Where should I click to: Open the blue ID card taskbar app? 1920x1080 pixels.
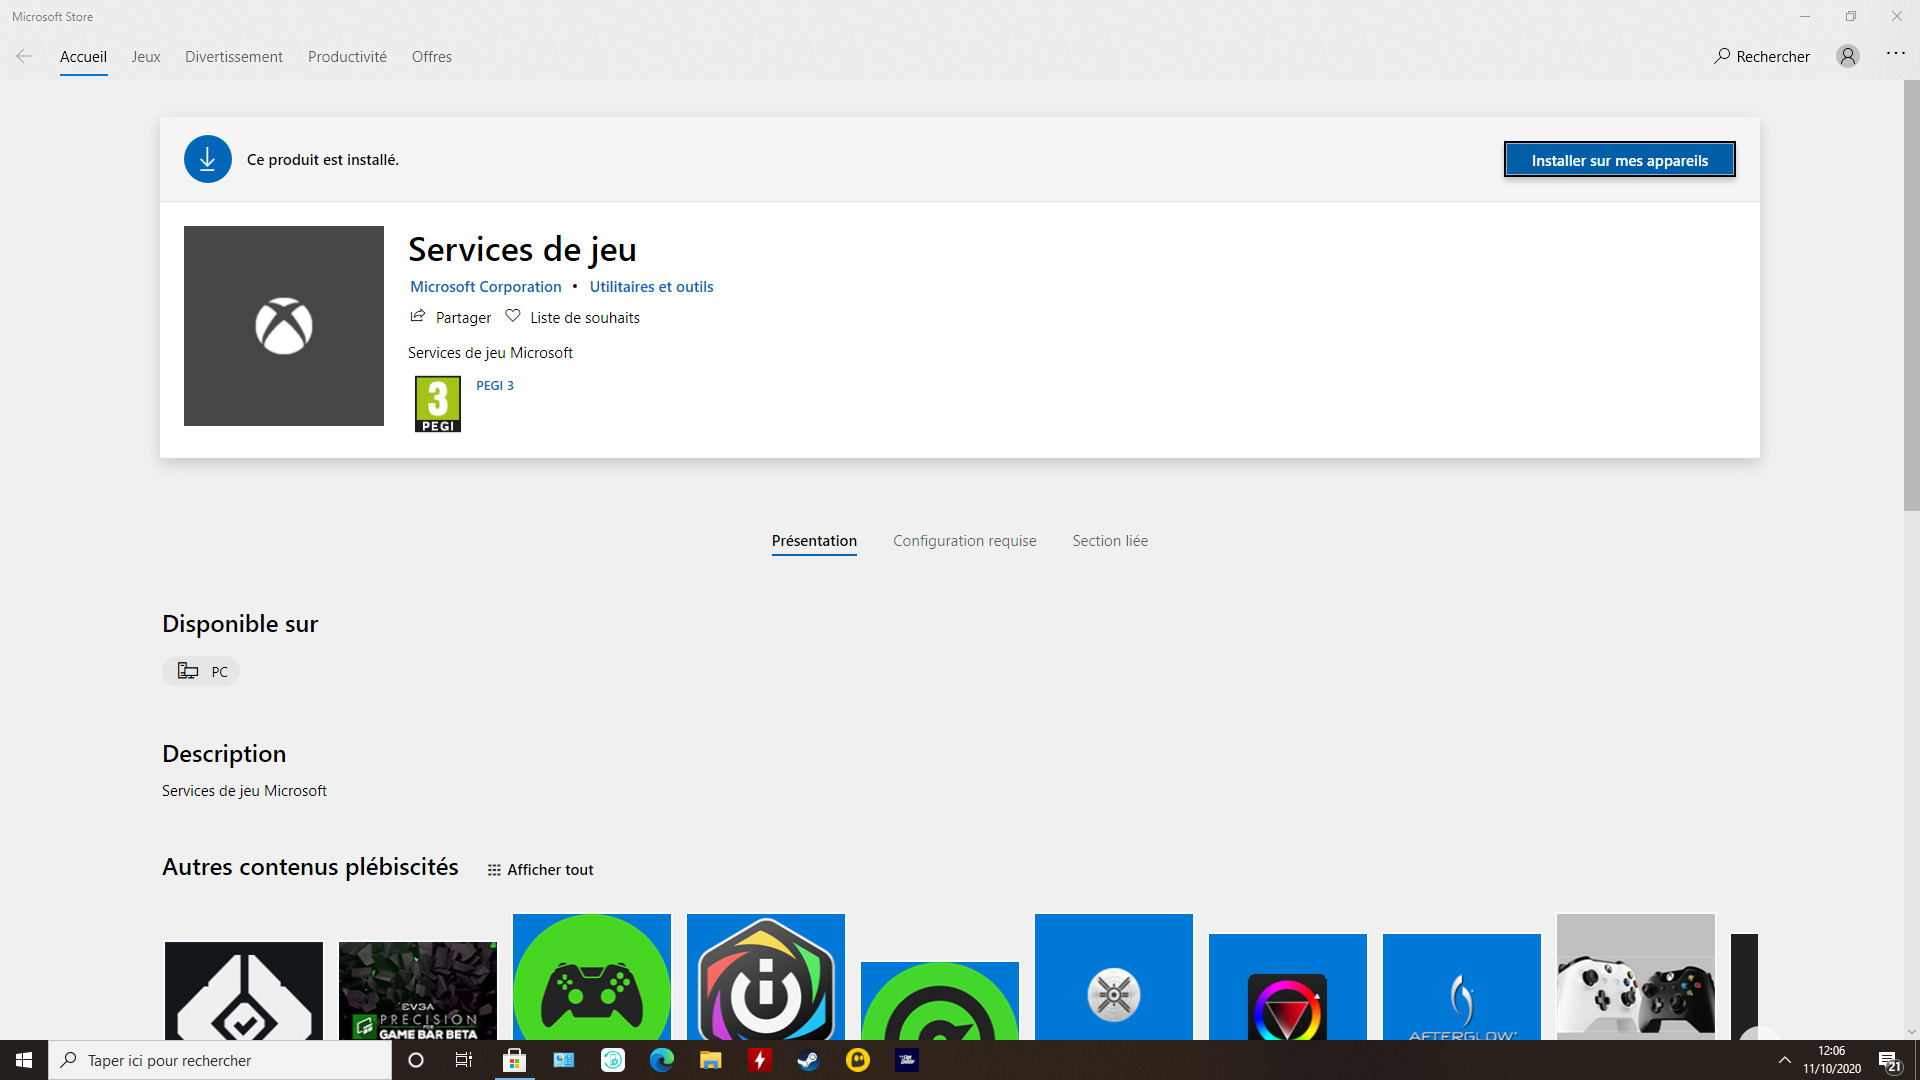564,1060
